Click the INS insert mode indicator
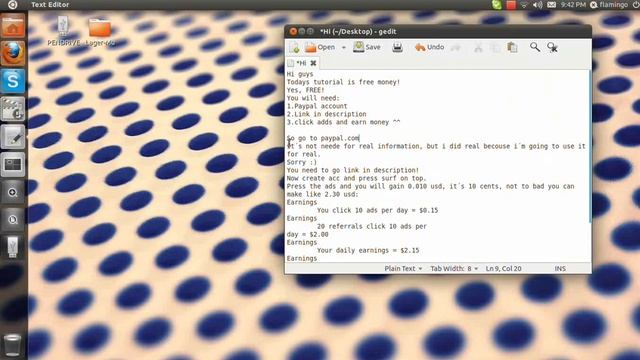 560,269
